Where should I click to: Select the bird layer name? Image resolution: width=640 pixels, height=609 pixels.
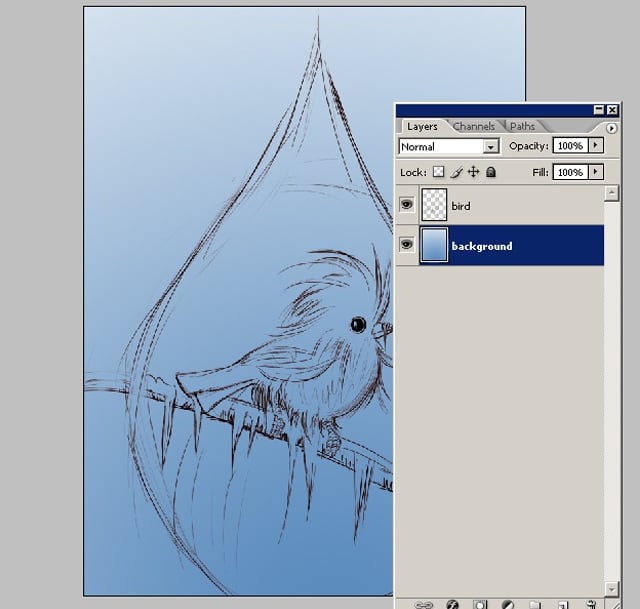tap(461, 206)
